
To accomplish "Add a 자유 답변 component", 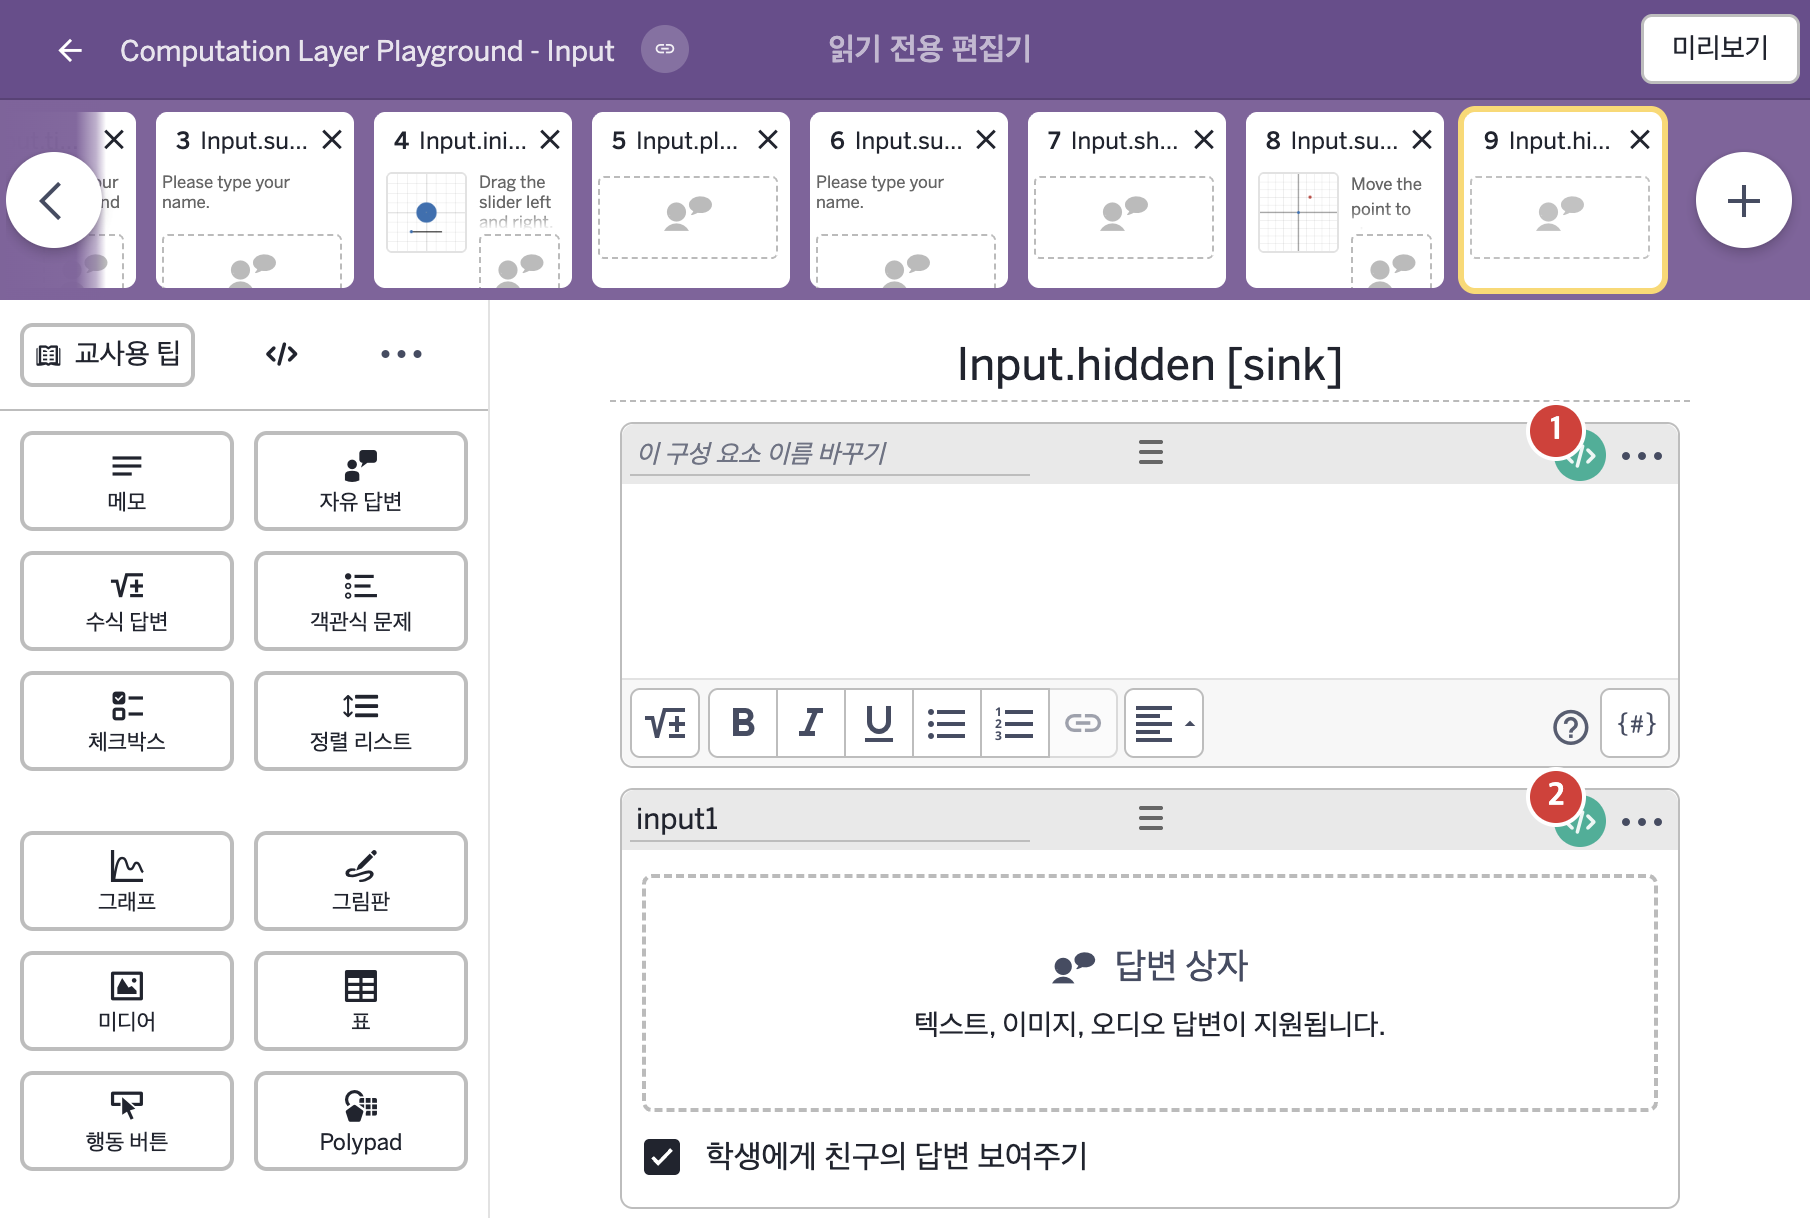I will click(361, 481).
